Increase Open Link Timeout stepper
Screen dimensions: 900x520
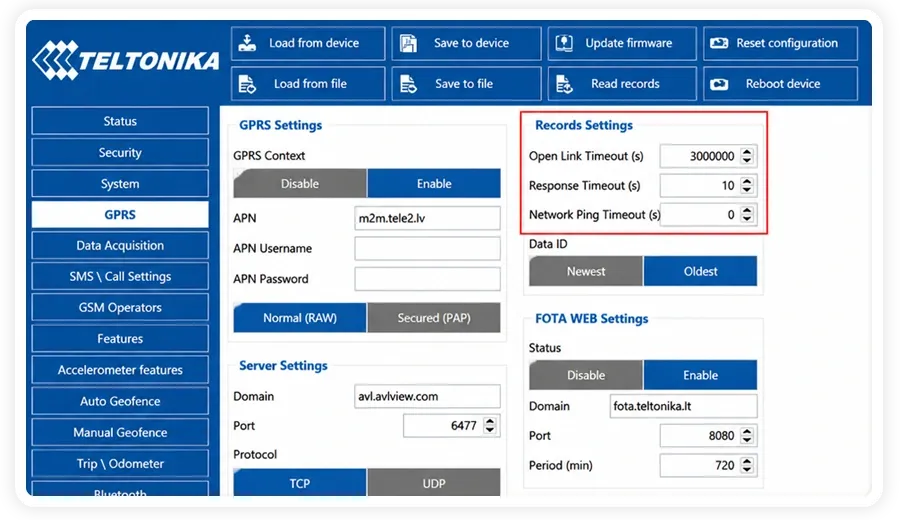point(747,152)
